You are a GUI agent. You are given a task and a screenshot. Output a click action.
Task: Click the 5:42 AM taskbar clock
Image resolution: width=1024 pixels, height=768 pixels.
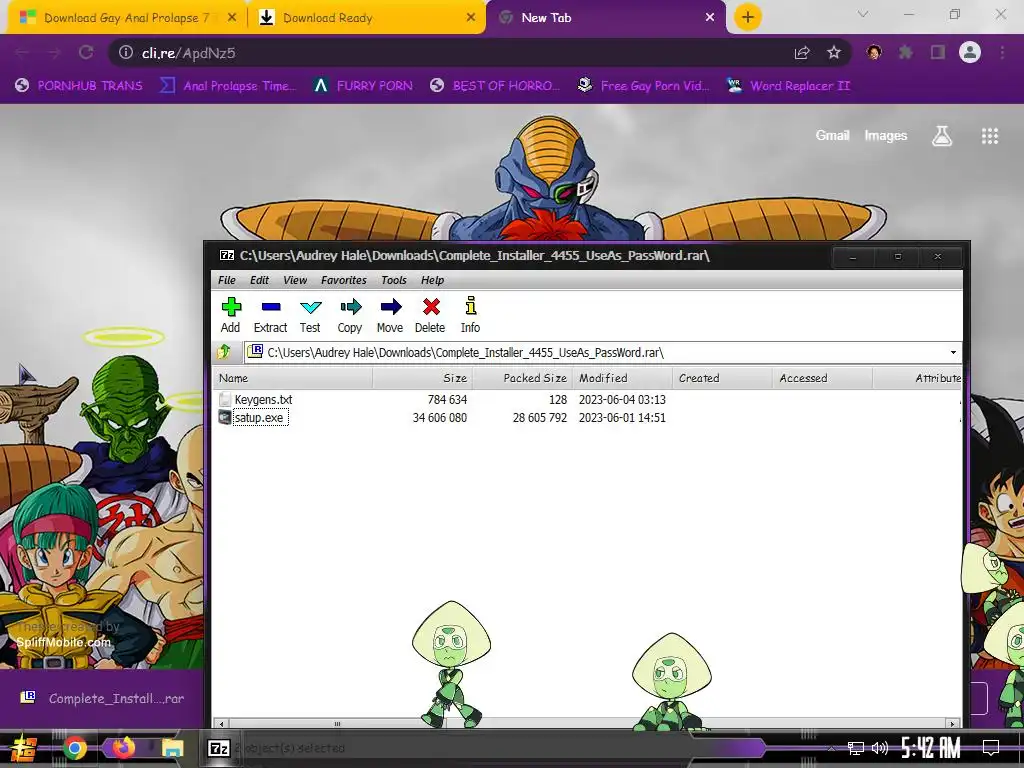(931, 748)
